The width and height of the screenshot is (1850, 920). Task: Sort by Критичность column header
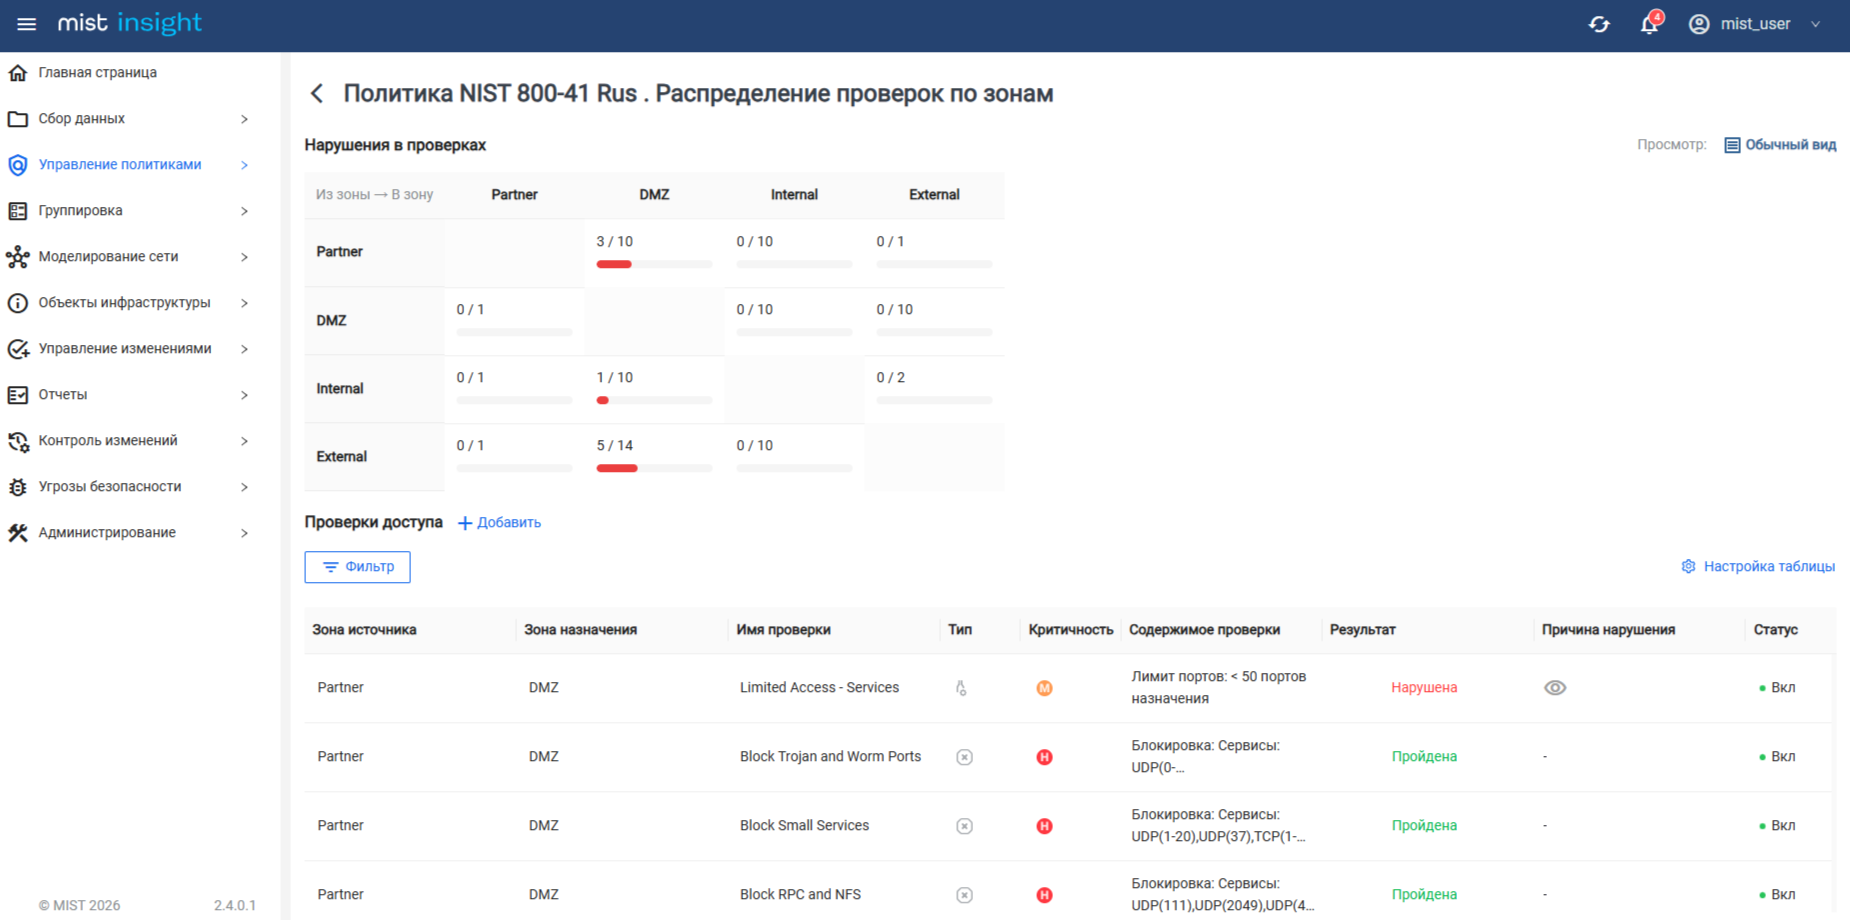click(1070, 630)
